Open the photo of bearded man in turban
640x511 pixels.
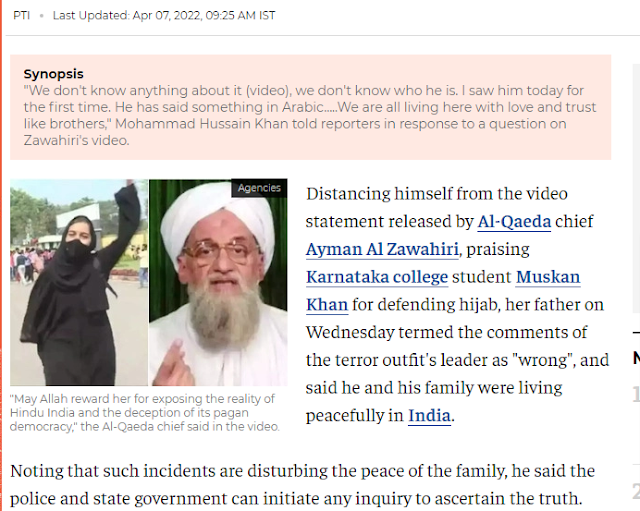(218, 282)
